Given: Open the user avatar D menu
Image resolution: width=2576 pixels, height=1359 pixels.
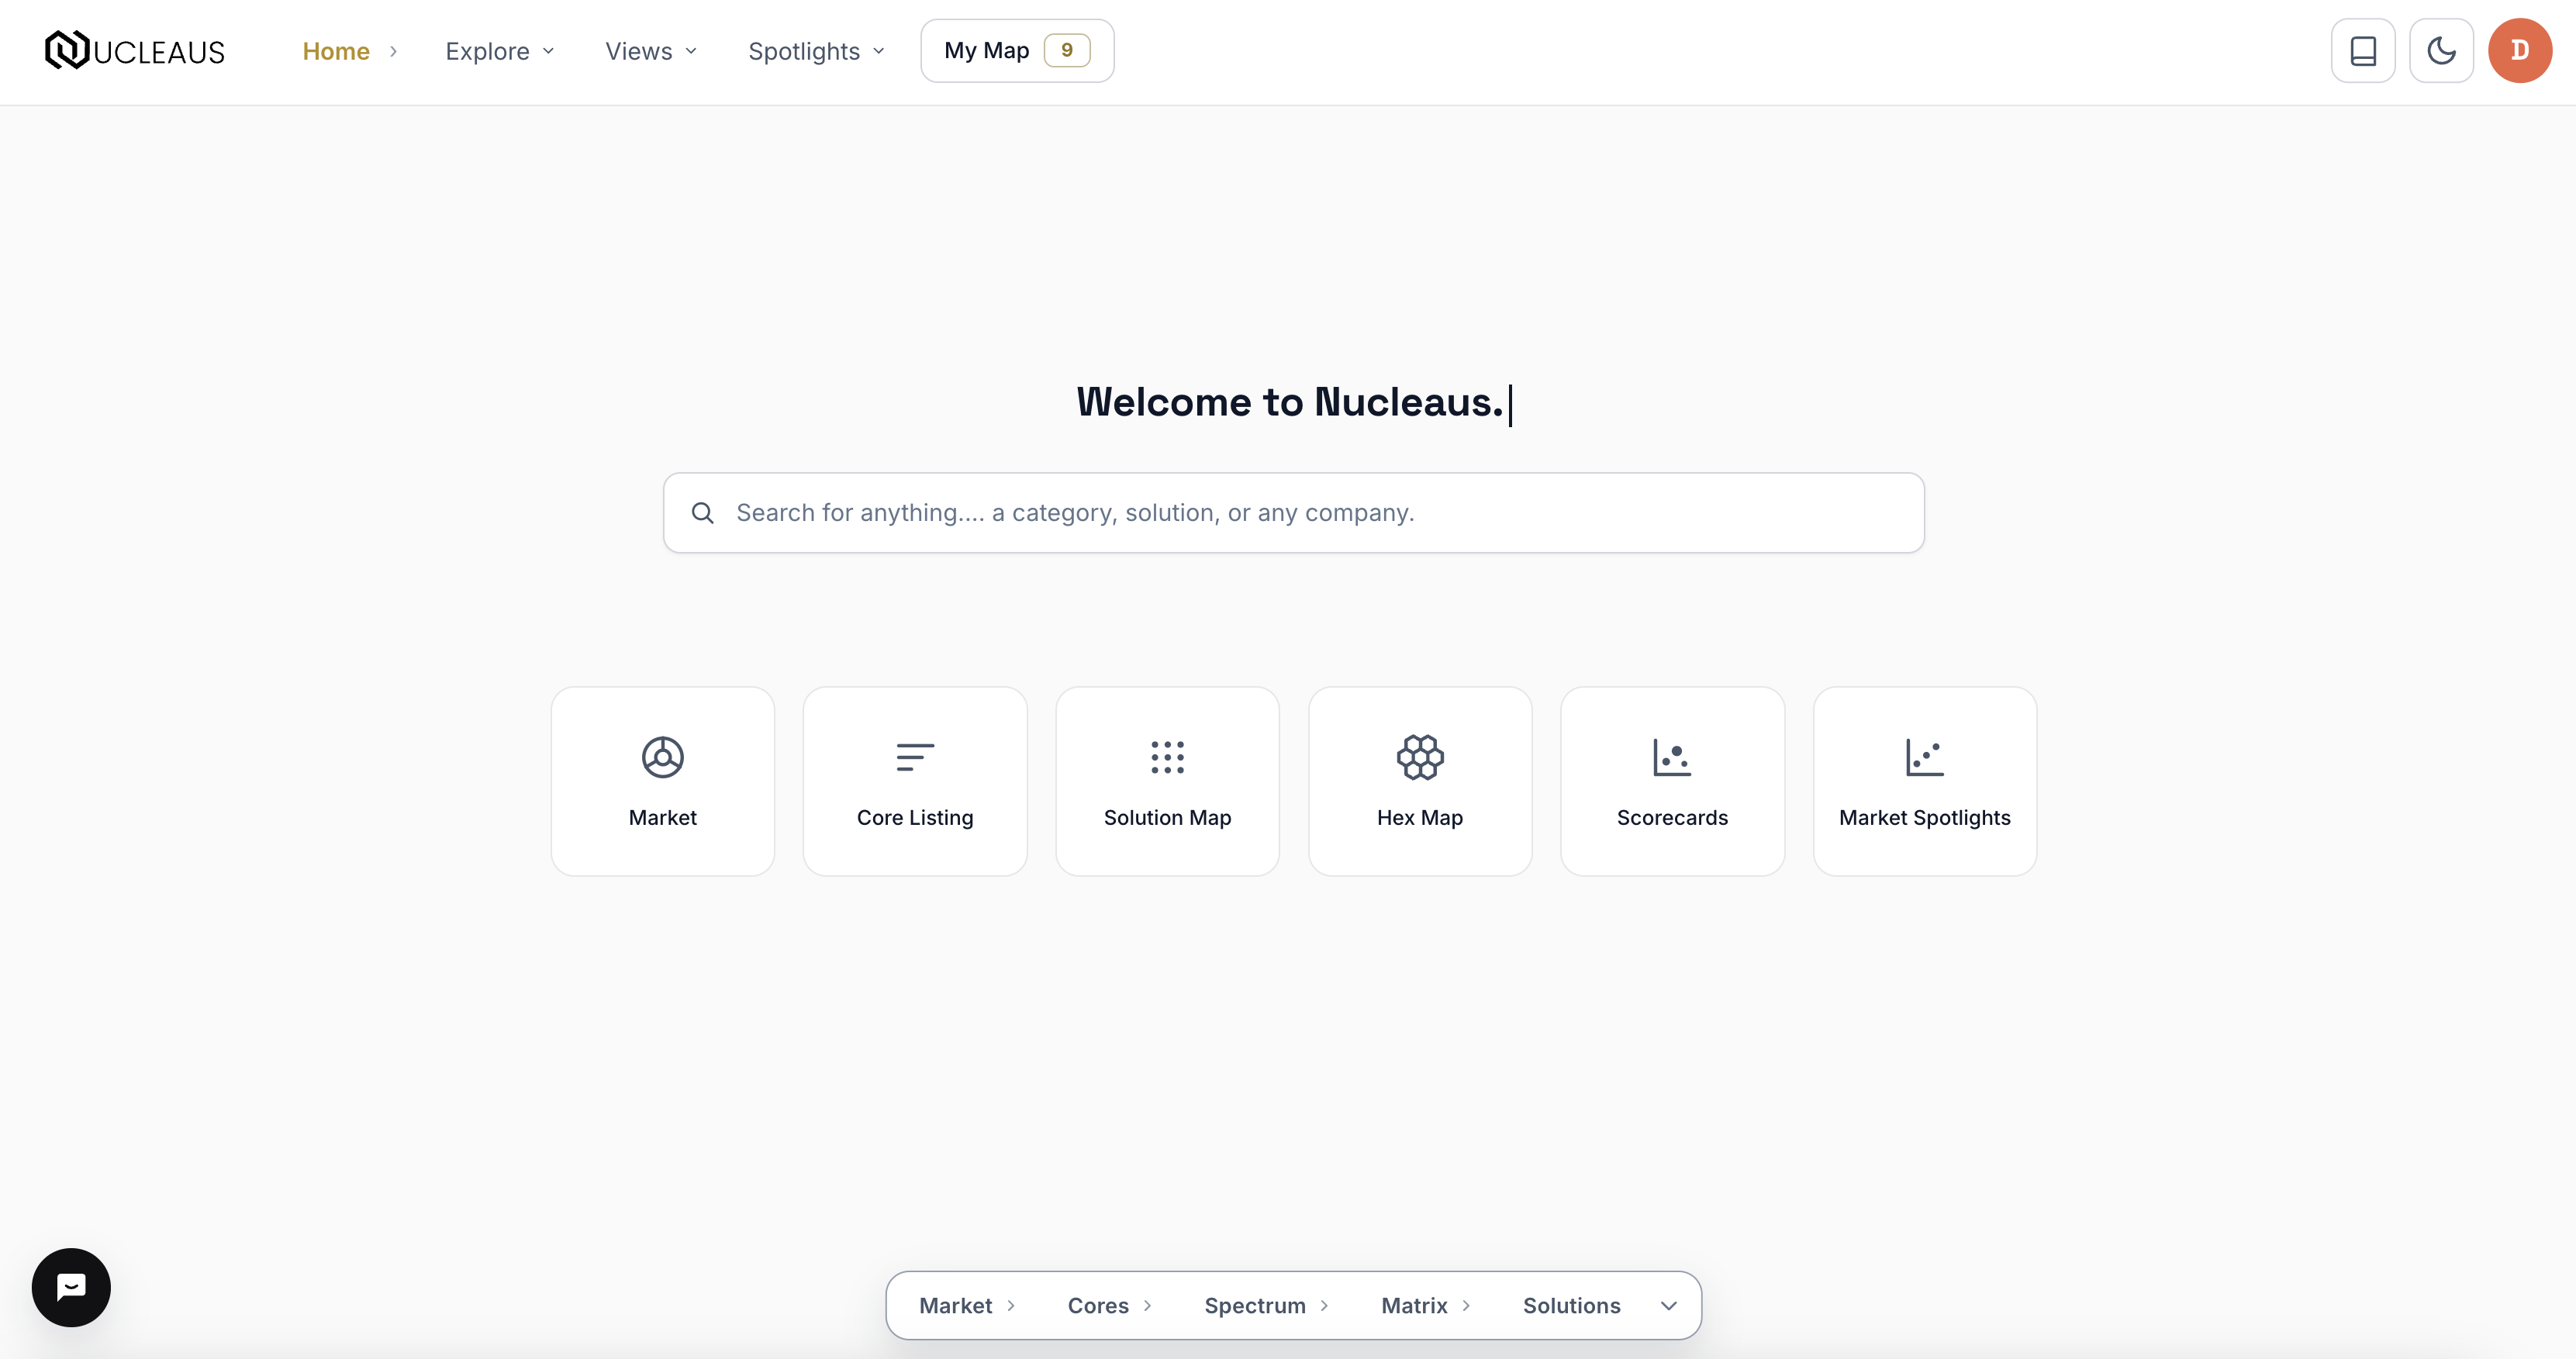Looking at the screenshot, I should pyautogui.click(x=2520, y=50).
